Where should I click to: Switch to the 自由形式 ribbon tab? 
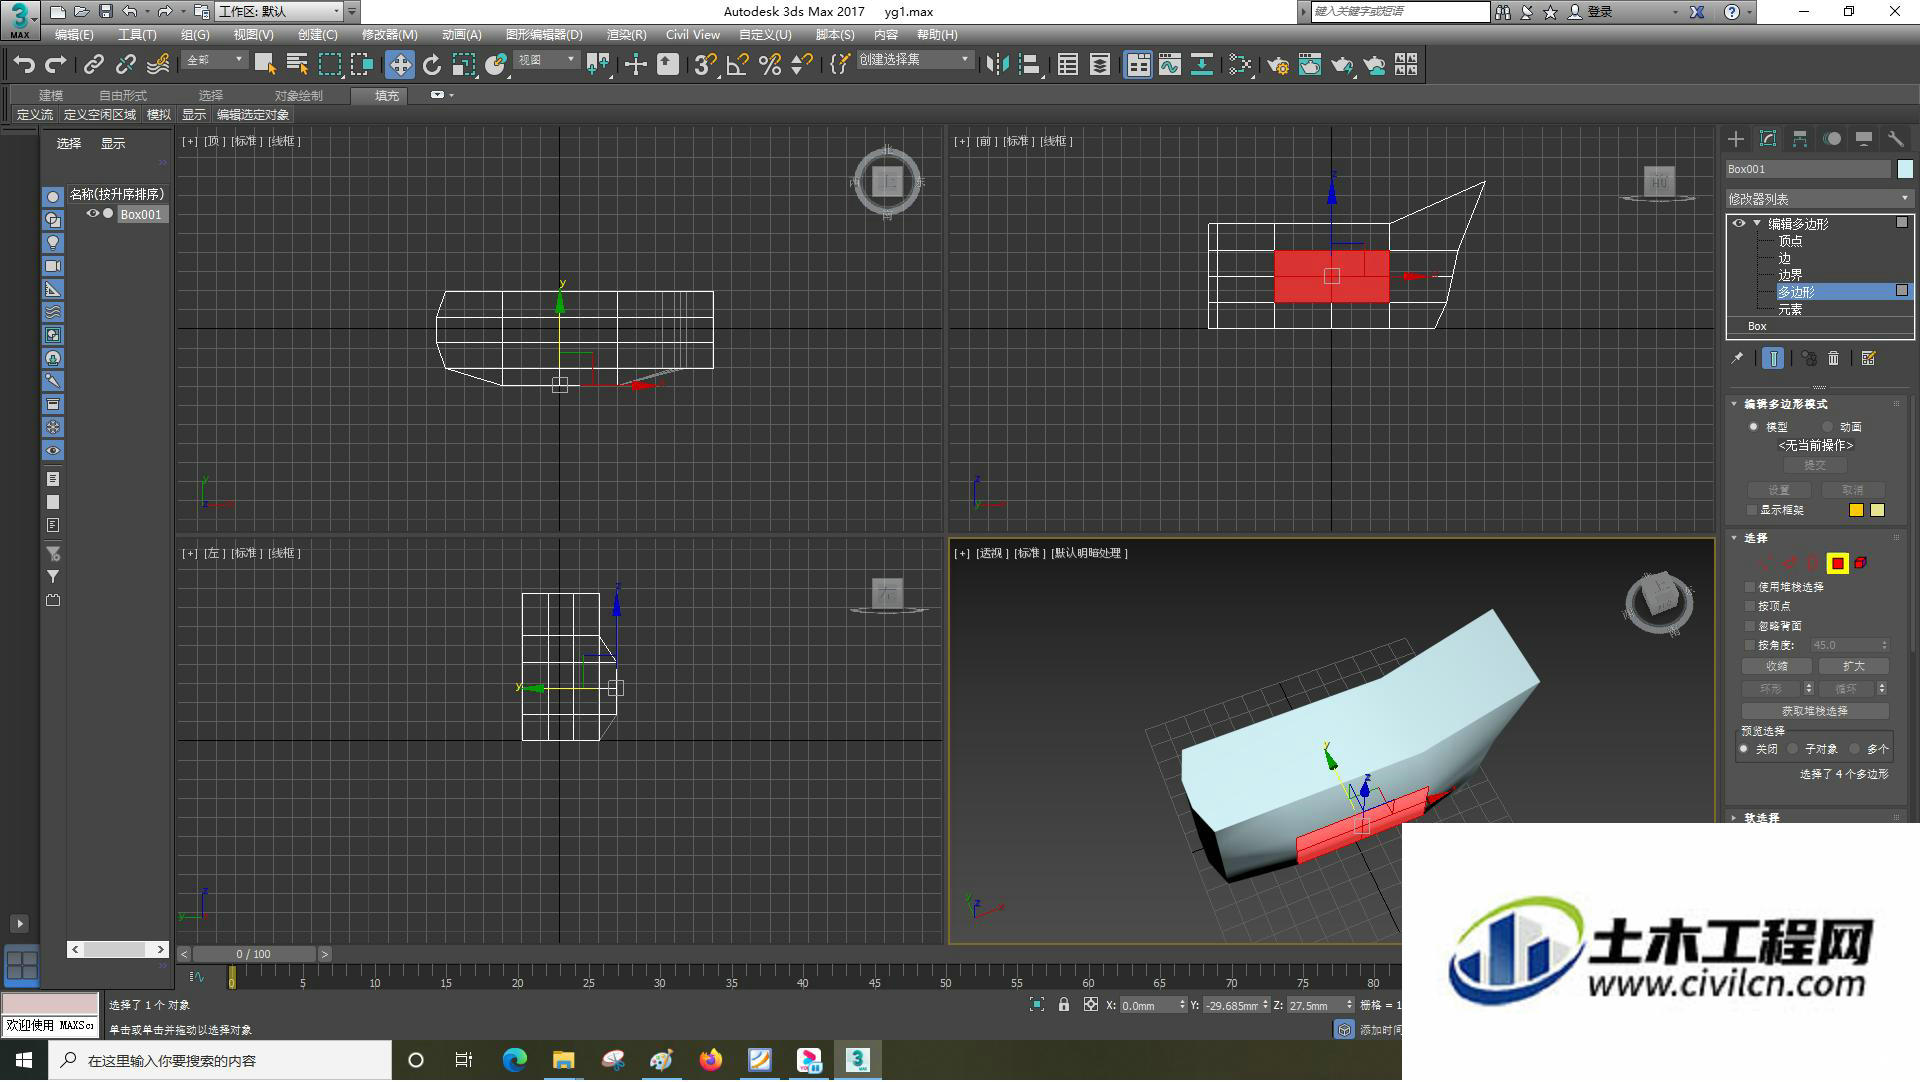(122, 96)
